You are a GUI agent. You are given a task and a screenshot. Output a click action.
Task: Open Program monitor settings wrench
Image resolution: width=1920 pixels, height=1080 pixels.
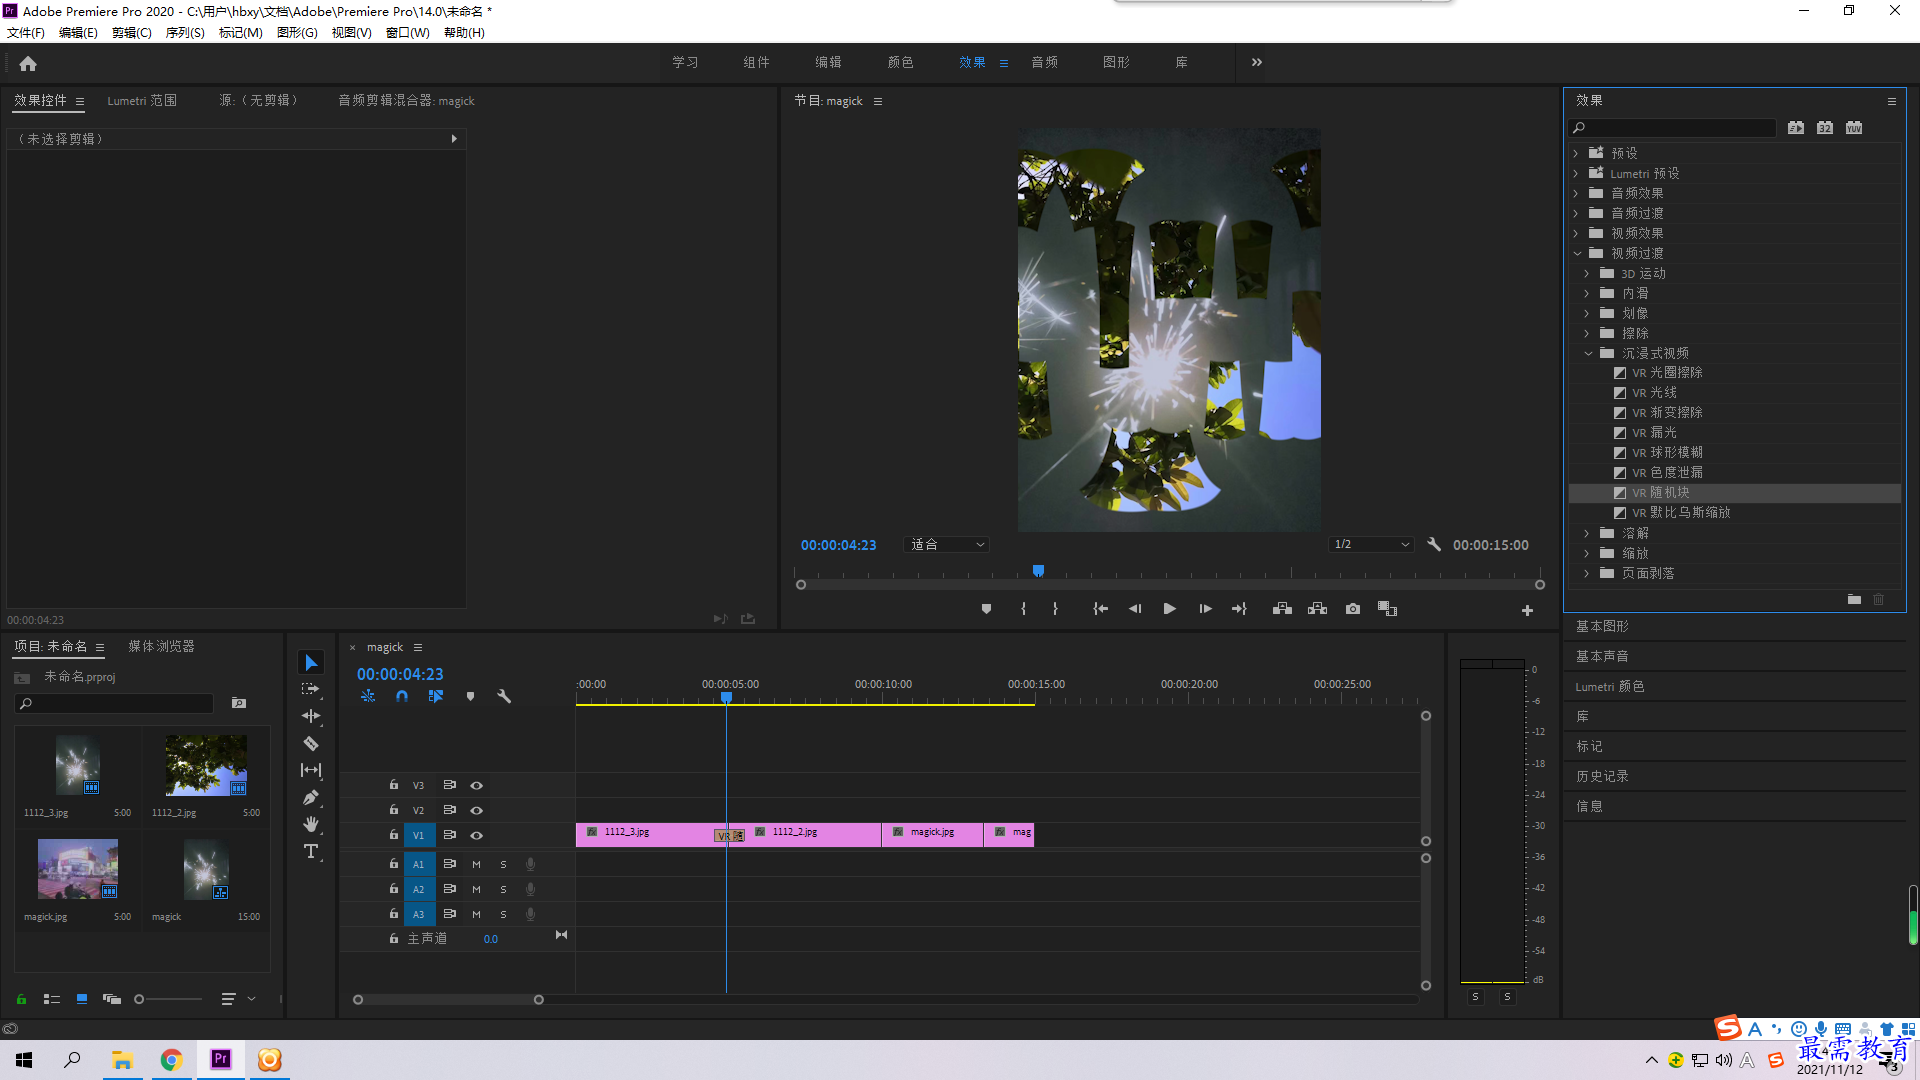[x=1434, y=545]
